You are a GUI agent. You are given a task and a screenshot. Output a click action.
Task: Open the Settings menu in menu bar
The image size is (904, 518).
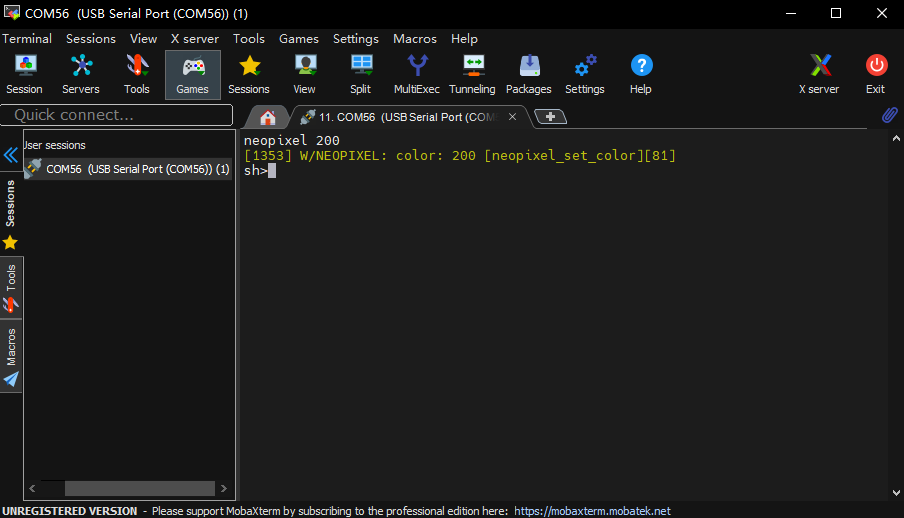[356, 39]
